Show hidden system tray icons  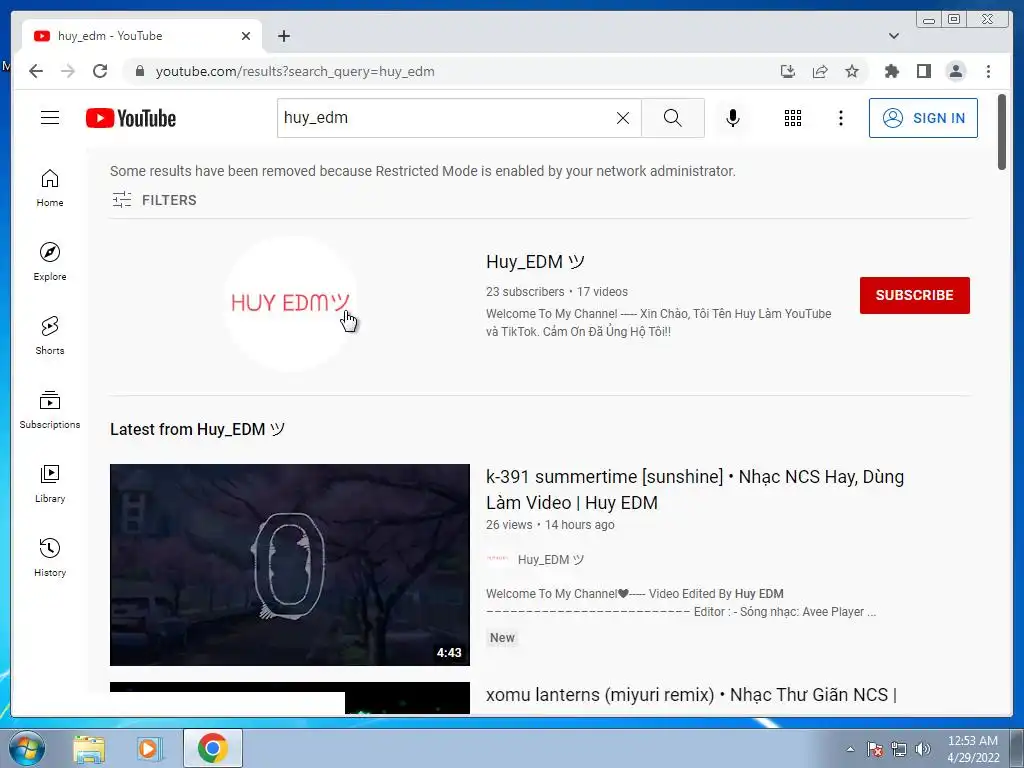[x=850, y=749]
